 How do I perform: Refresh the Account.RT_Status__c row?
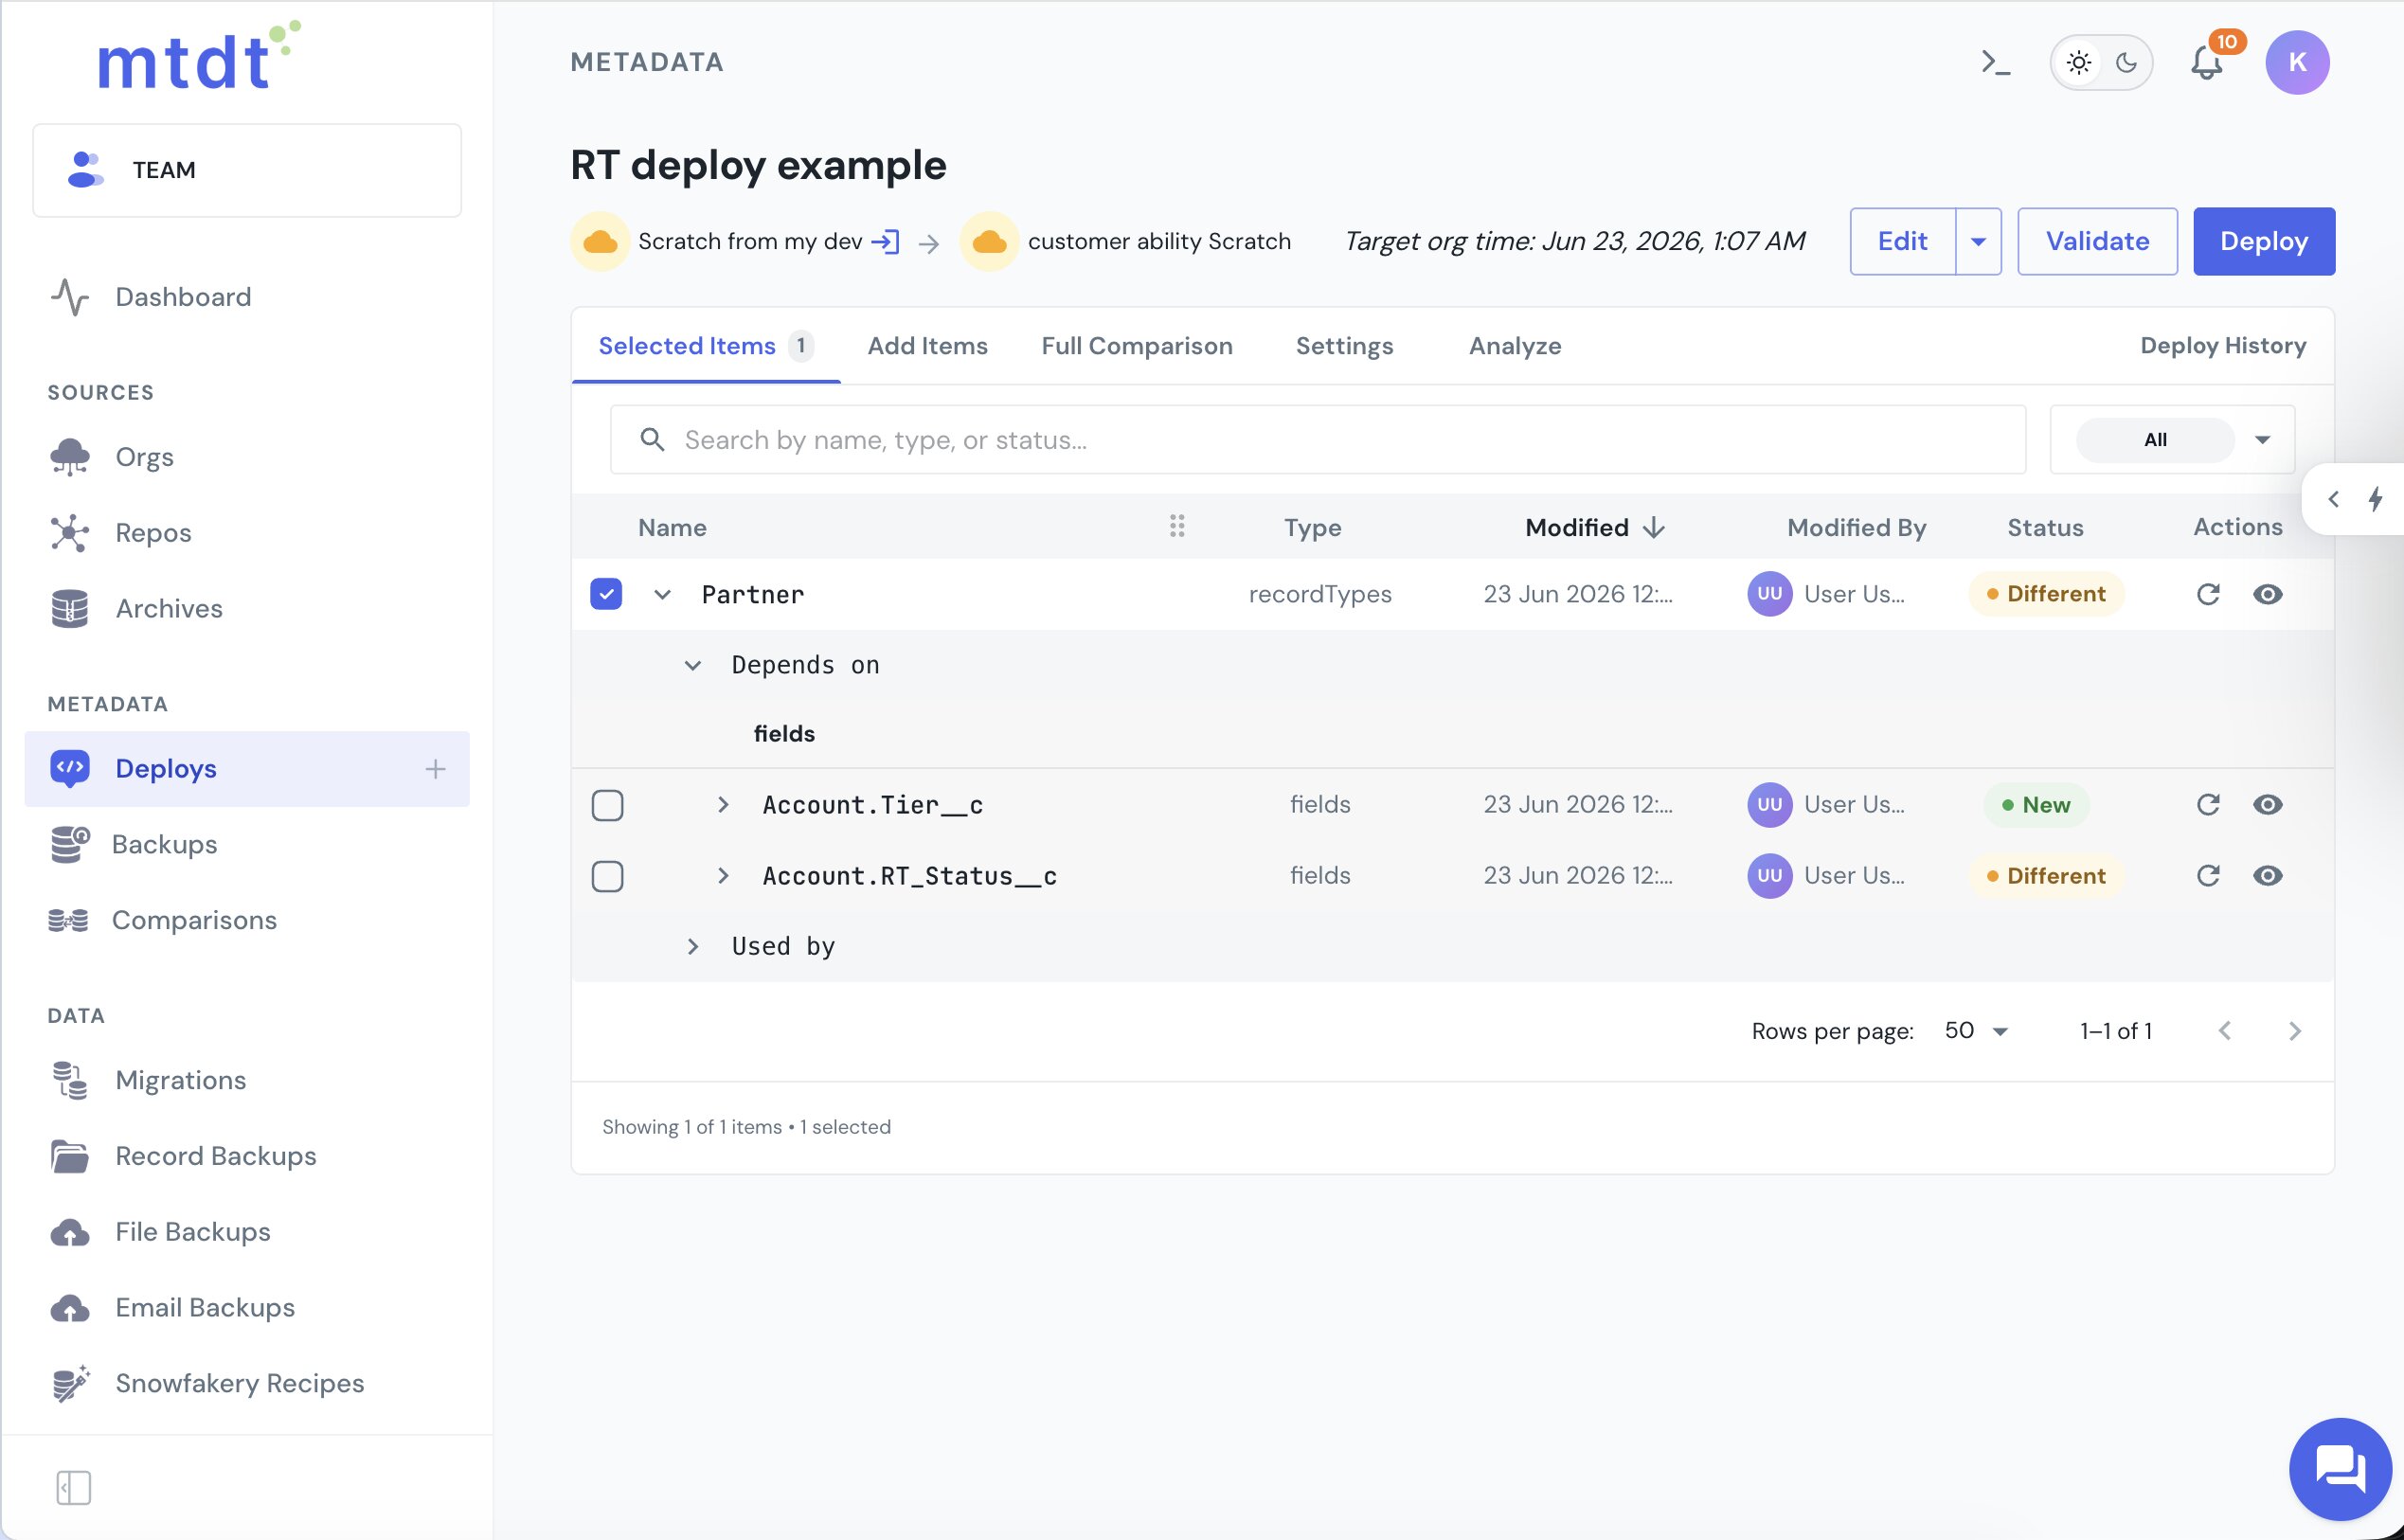(2208, 876)
